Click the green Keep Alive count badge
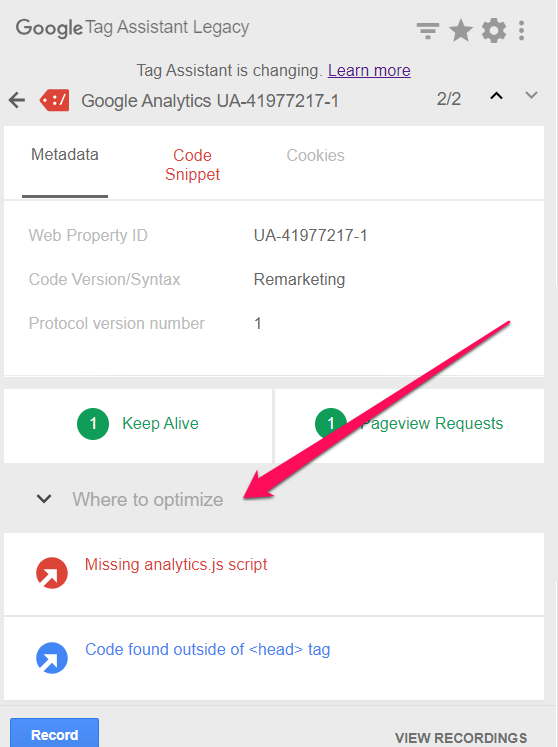 pos(93,424)
